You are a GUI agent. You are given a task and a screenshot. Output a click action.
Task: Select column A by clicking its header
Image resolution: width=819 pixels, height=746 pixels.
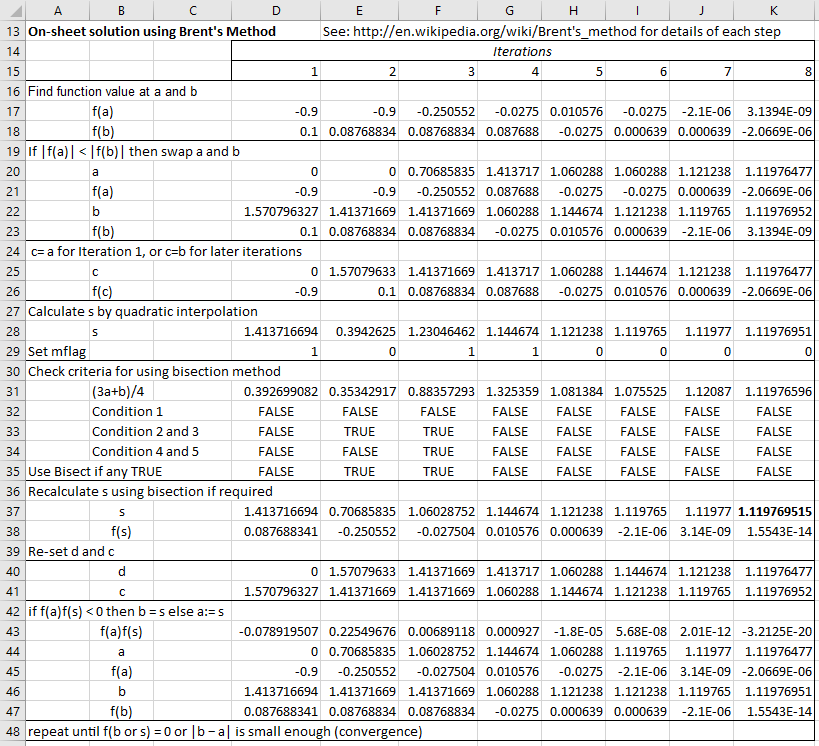tap(57, 11)
